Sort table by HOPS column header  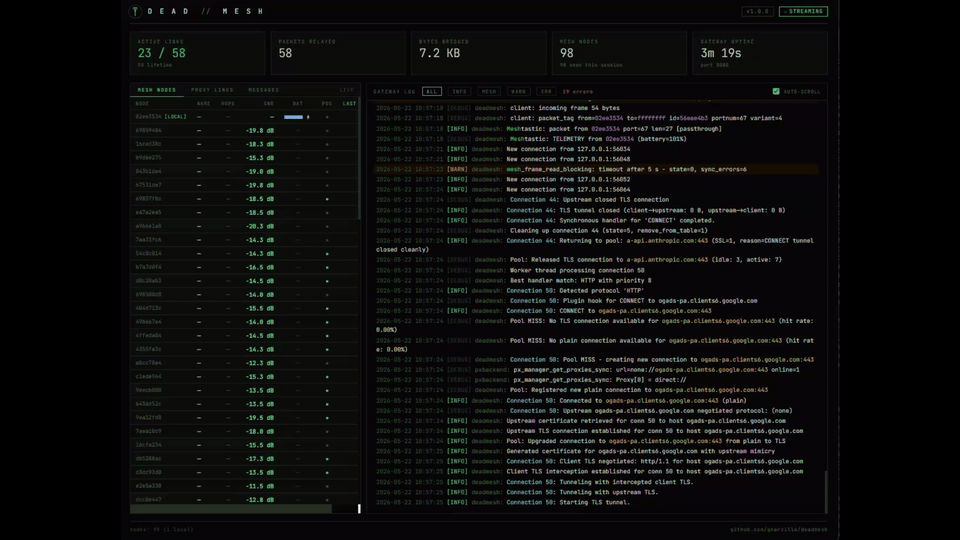tap(228, 103)
